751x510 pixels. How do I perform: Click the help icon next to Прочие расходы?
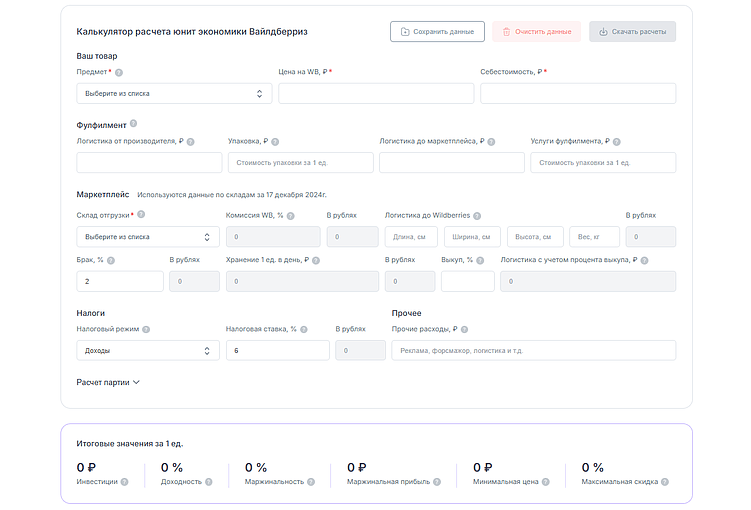click(465, 329)
